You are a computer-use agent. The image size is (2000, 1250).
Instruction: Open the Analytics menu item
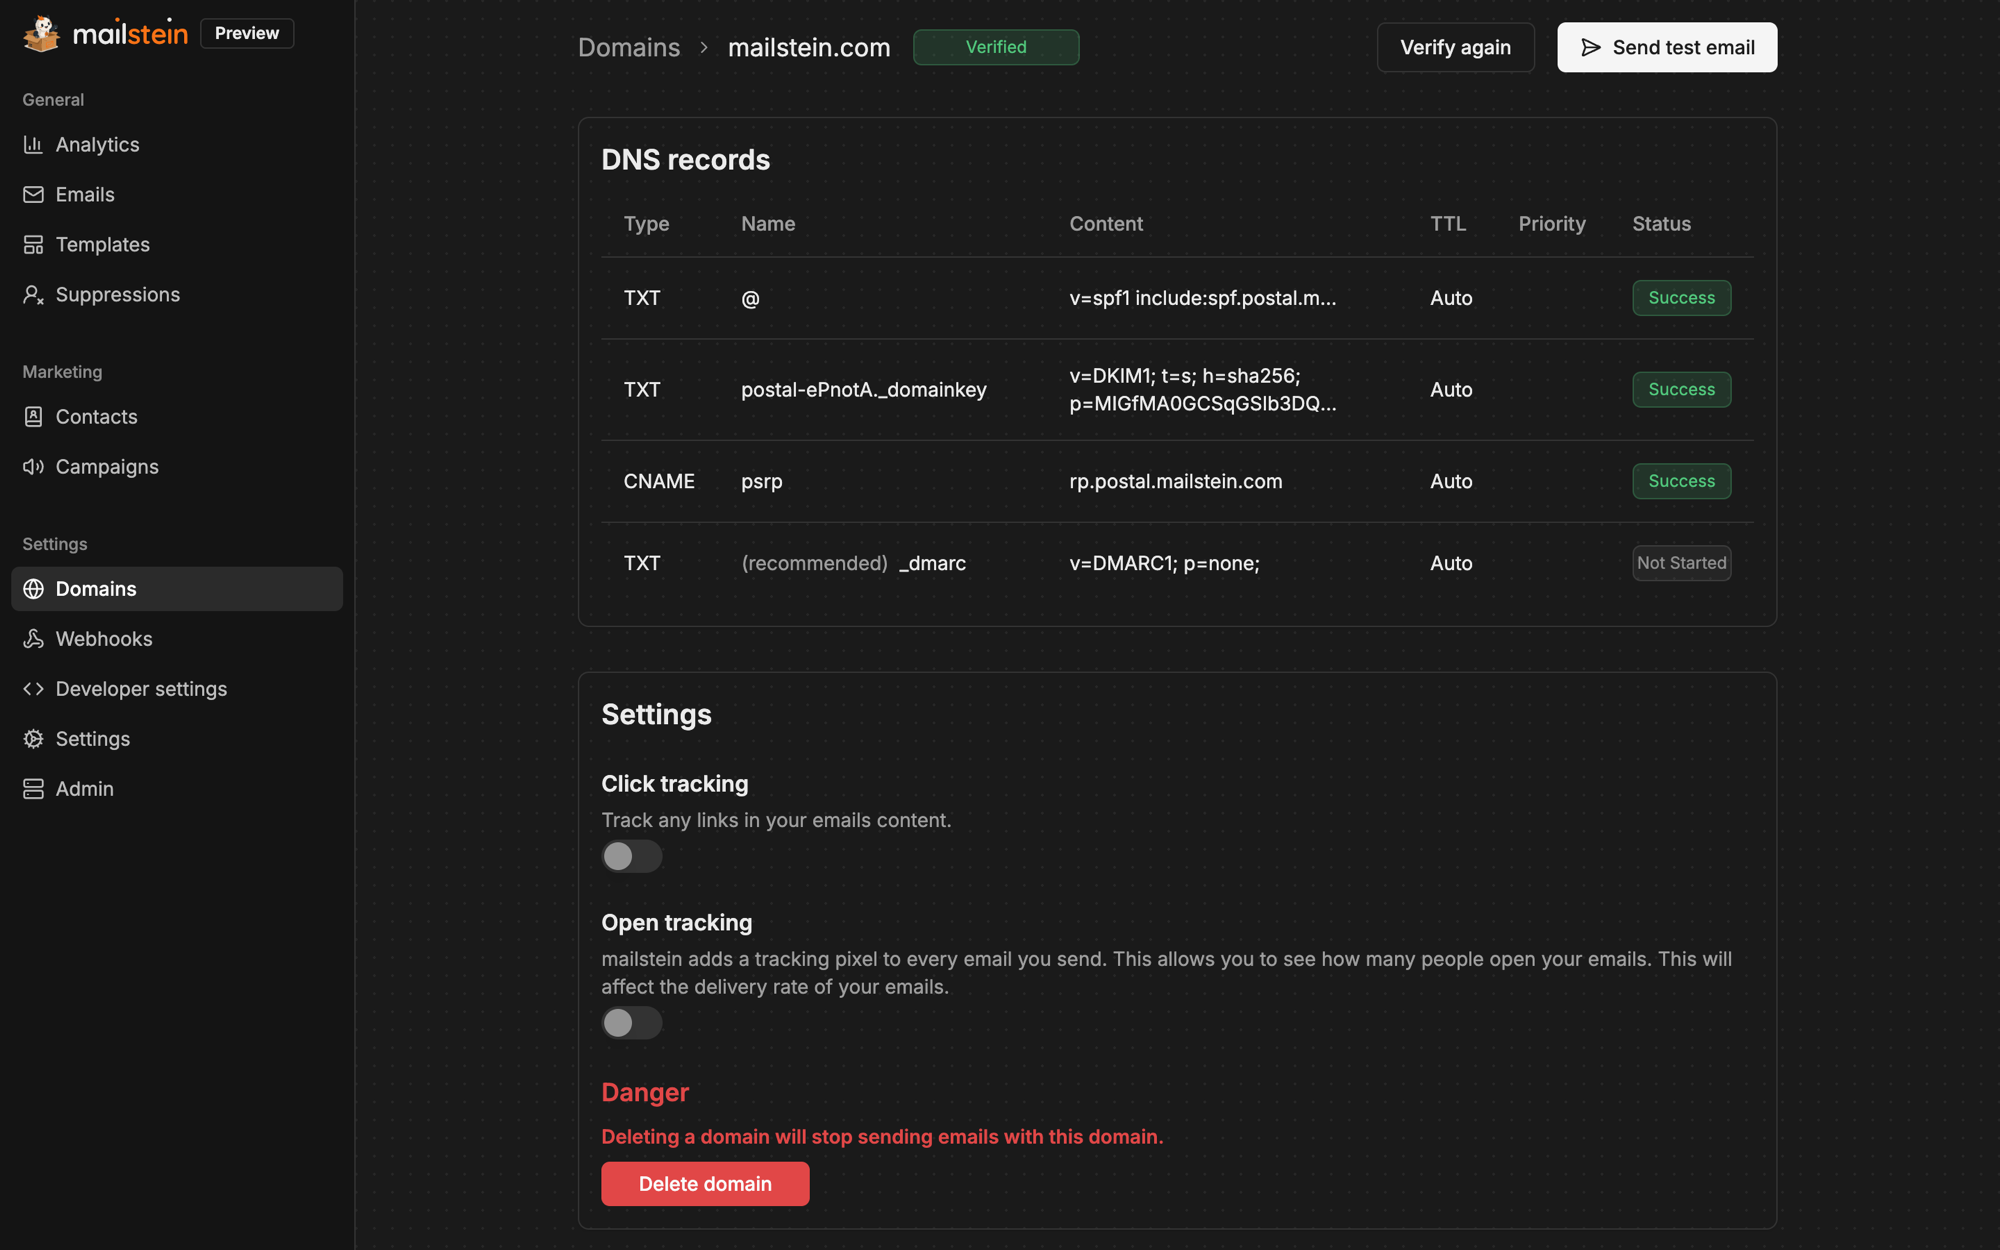(177, 145)
